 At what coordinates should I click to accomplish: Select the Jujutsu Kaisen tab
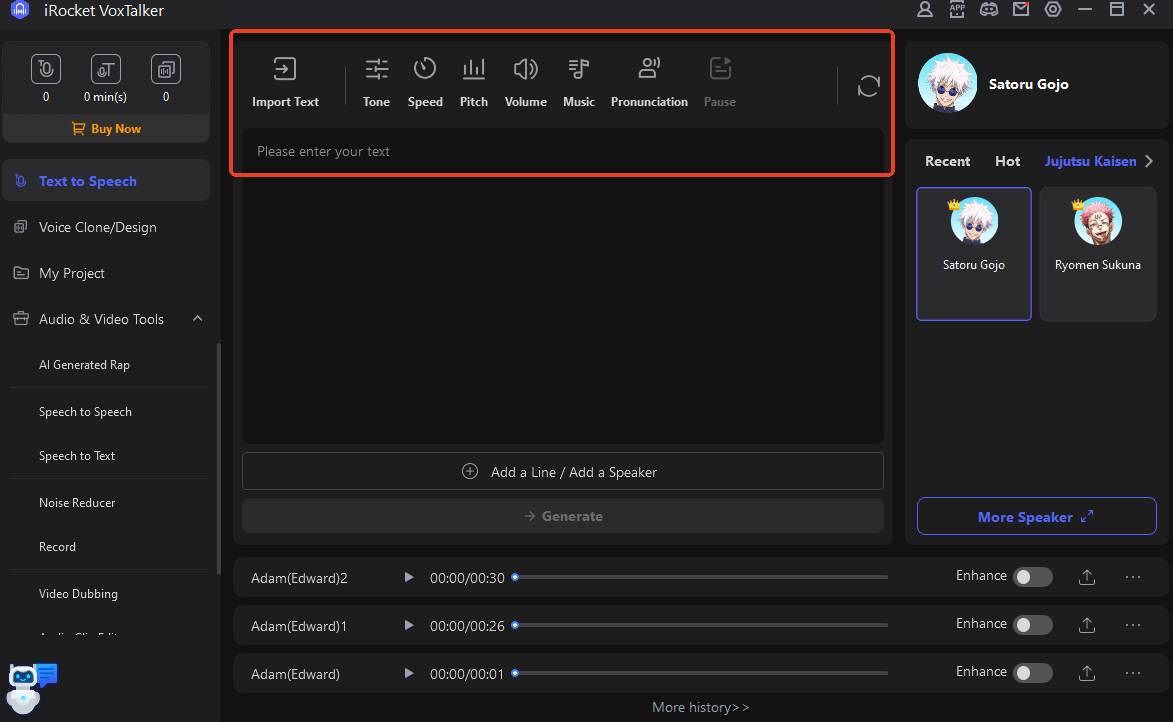[1090, 161]
